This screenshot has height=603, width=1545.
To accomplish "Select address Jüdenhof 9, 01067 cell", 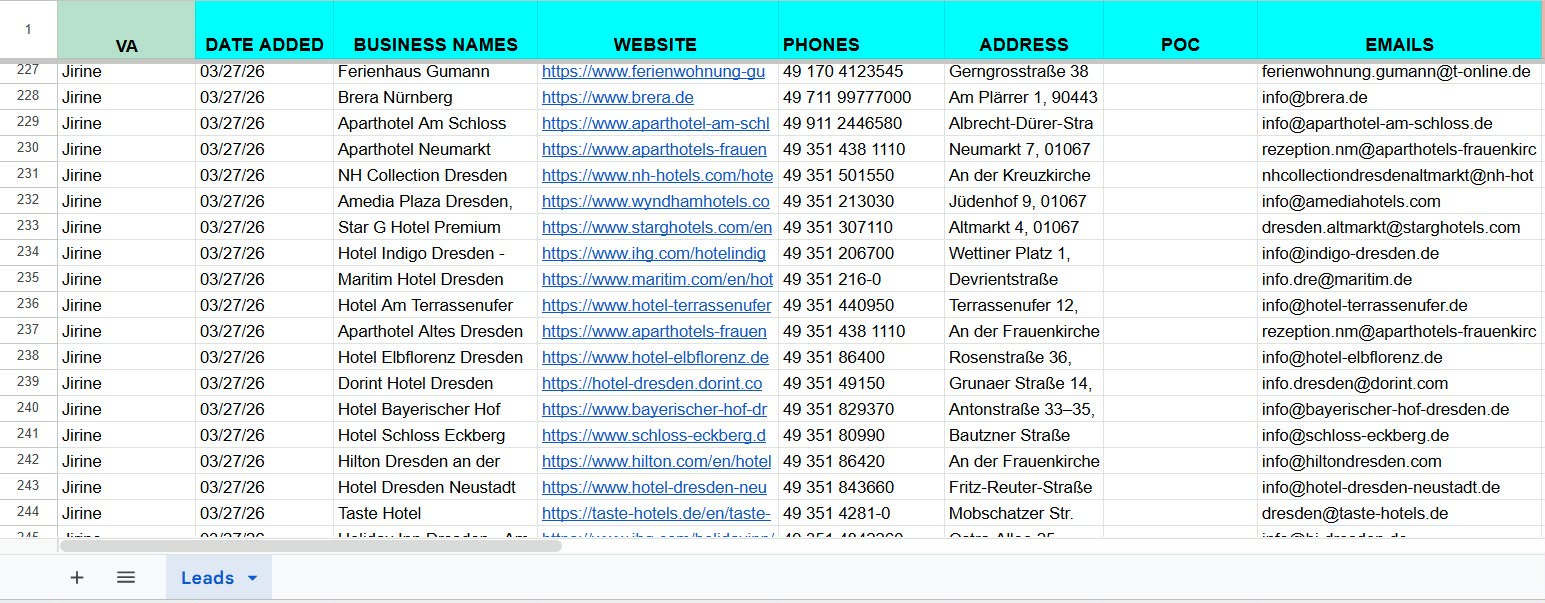I will point(1023,201).
